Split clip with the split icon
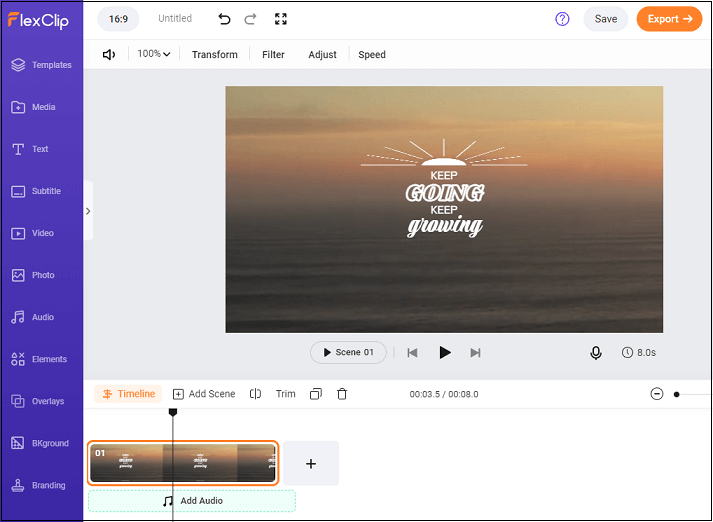Viewport: 713px width, 522px height. tap(256, 394)
